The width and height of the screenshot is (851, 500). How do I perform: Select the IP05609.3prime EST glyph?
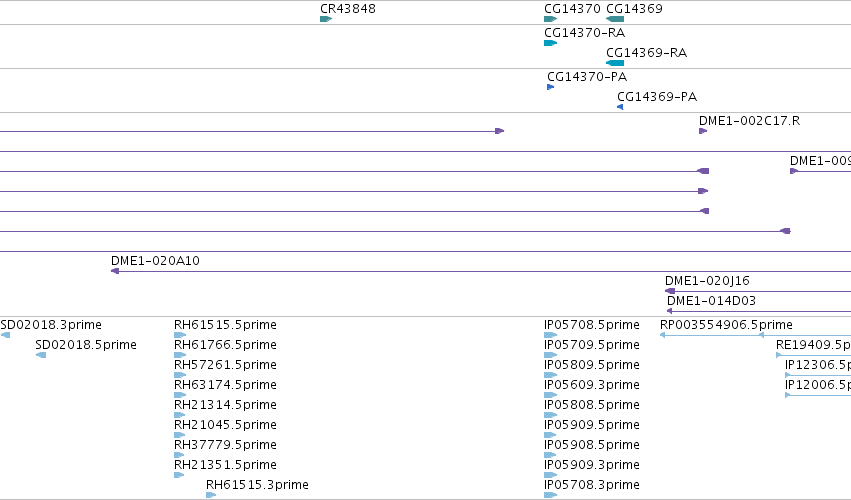point(551,395)
